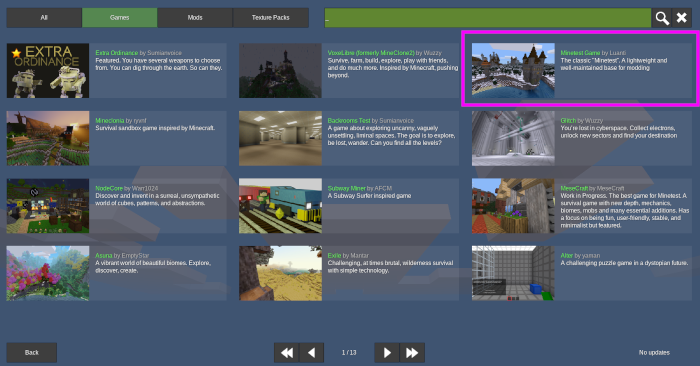
Task: Open the VoxeLibre castle thumbnail
Action: (280, 71)
